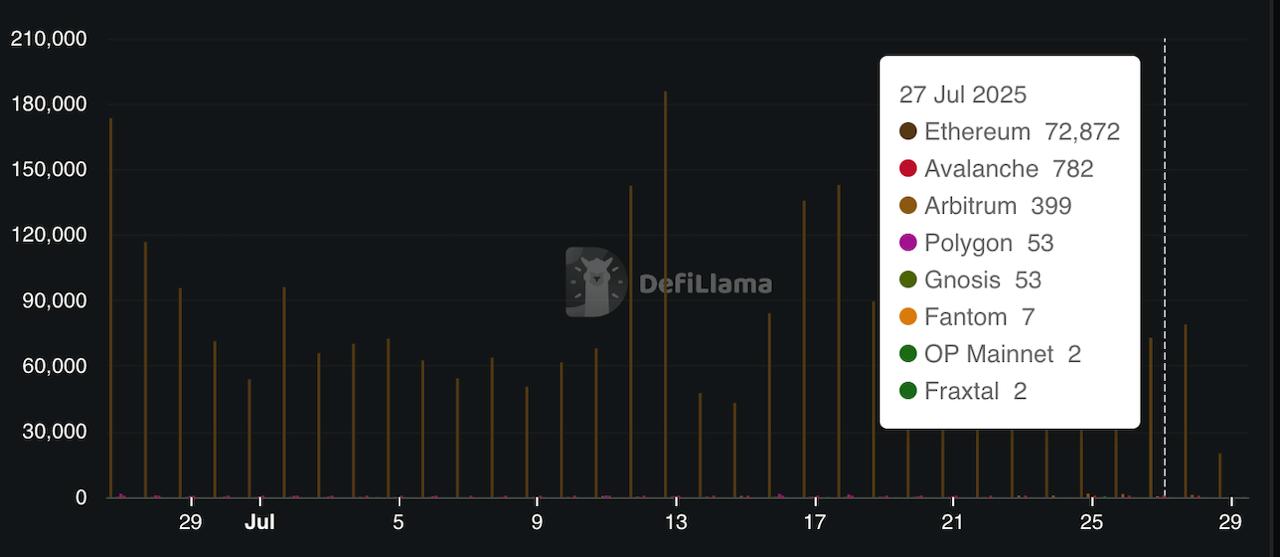Click the Ethereum 72,872 tooltip value

click(x=1082, y=132)
